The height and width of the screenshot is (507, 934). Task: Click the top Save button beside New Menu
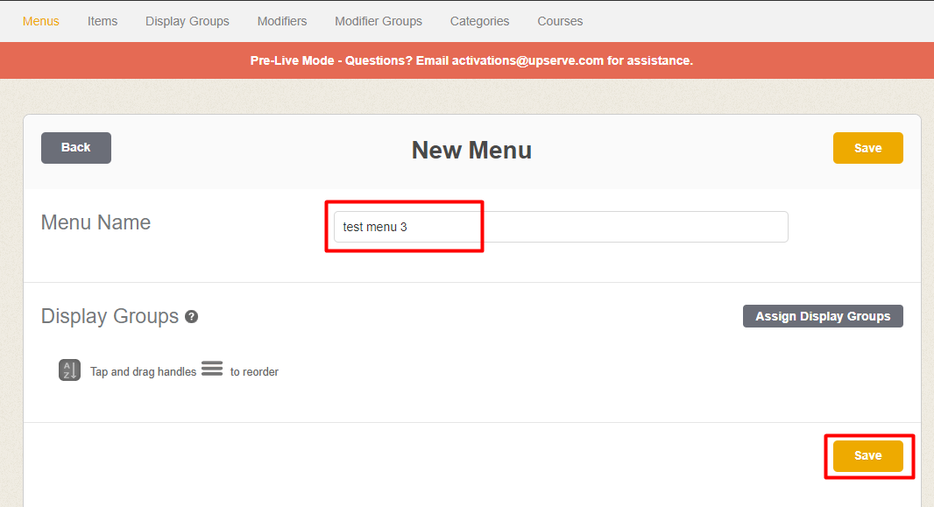coord(867,148)
